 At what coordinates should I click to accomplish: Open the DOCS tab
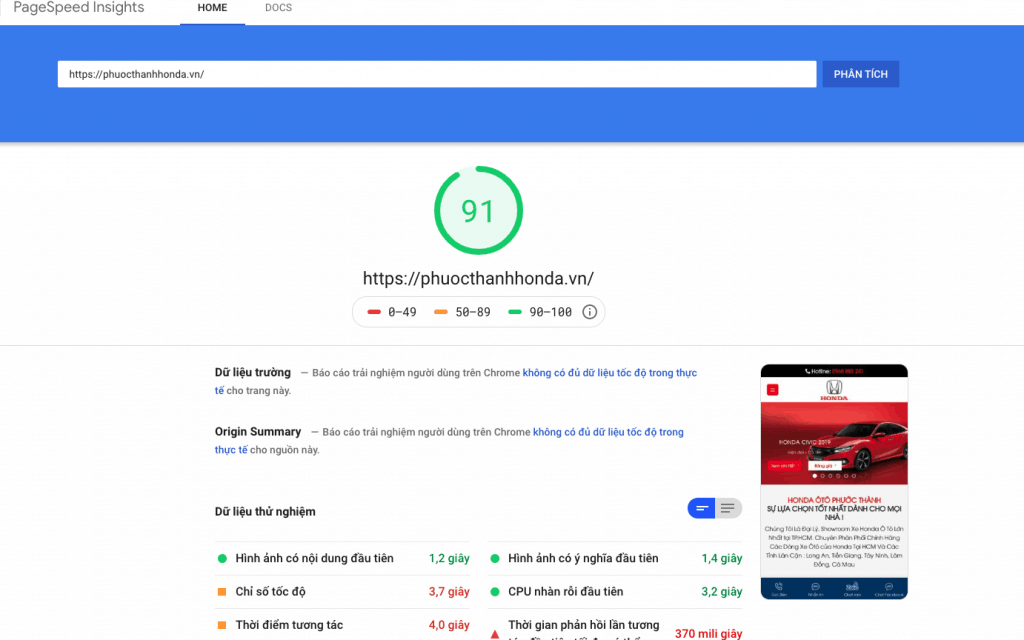[279, 9]
